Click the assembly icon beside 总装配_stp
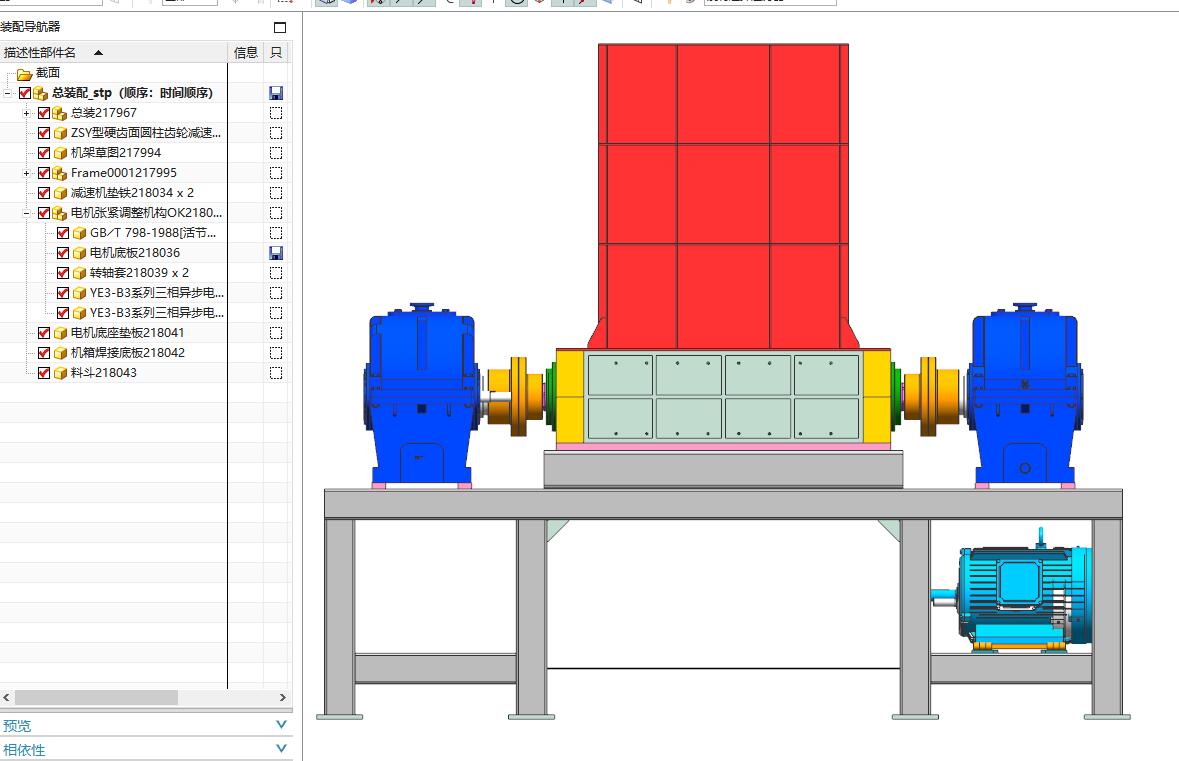The height and width of the screenshot is (761, 1179). [x=41, y=93]
